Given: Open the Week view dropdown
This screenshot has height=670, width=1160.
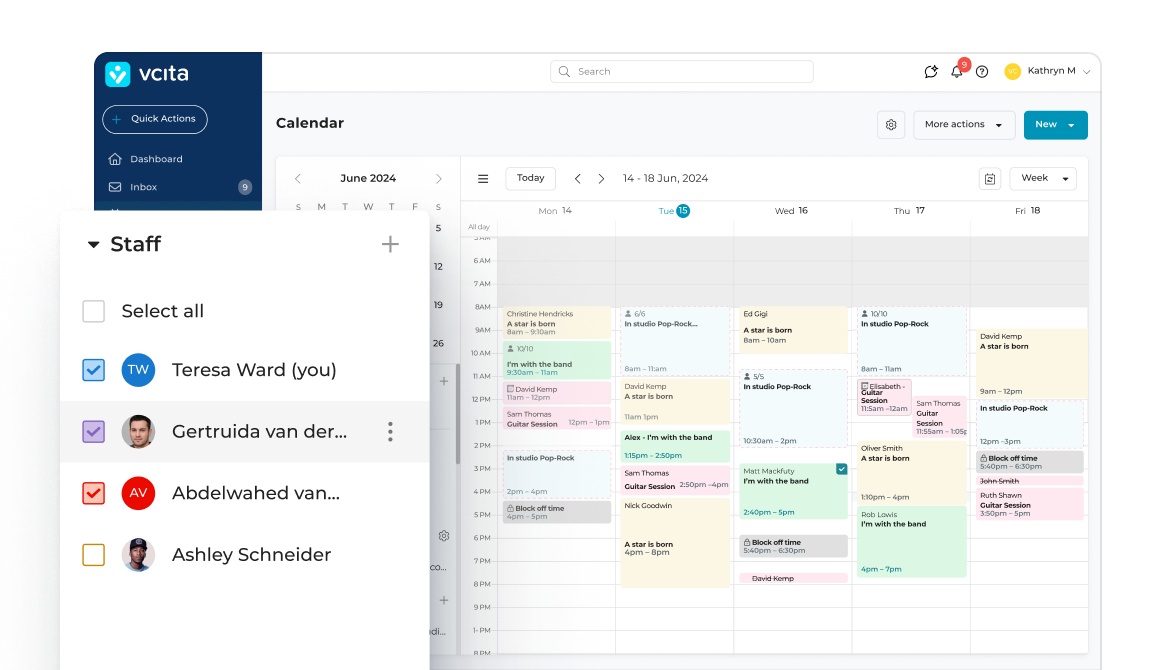Looking at the screenshot, I should click(x=1042, y=178).
